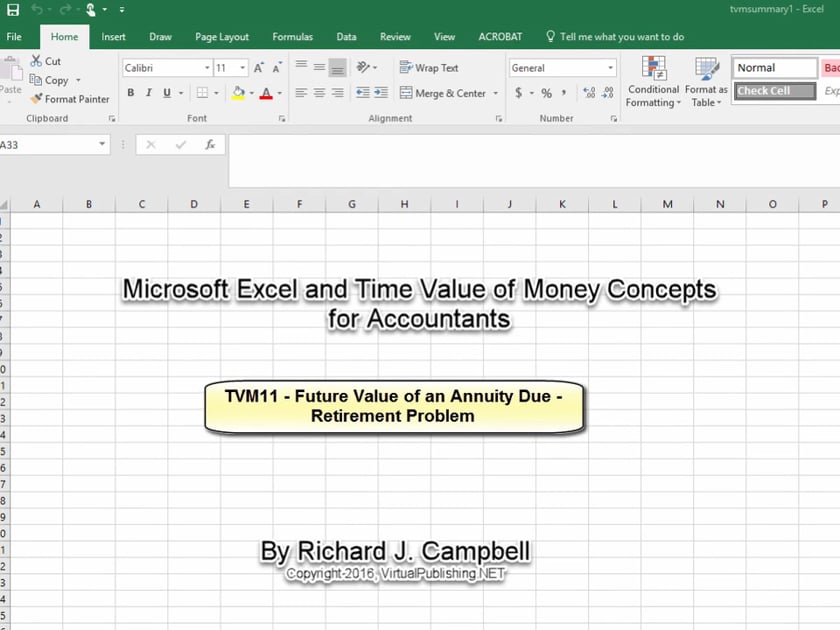Image resolution: width=840 pixels, height=630 pixels.
Task: Click Merge & Center button
Action: pyautogui.click(x=442, y=93)
